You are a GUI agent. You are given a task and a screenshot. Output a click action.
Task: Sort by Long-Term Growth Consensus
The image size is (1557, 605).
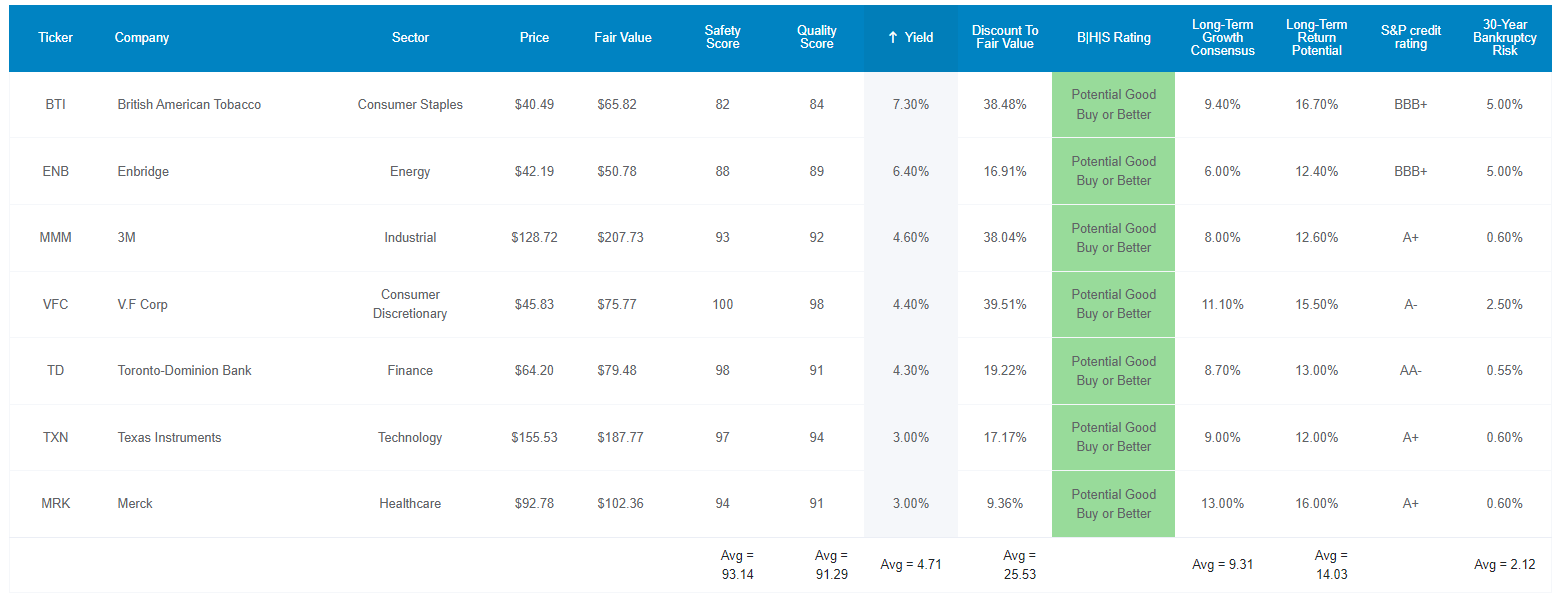[1222, 38]
